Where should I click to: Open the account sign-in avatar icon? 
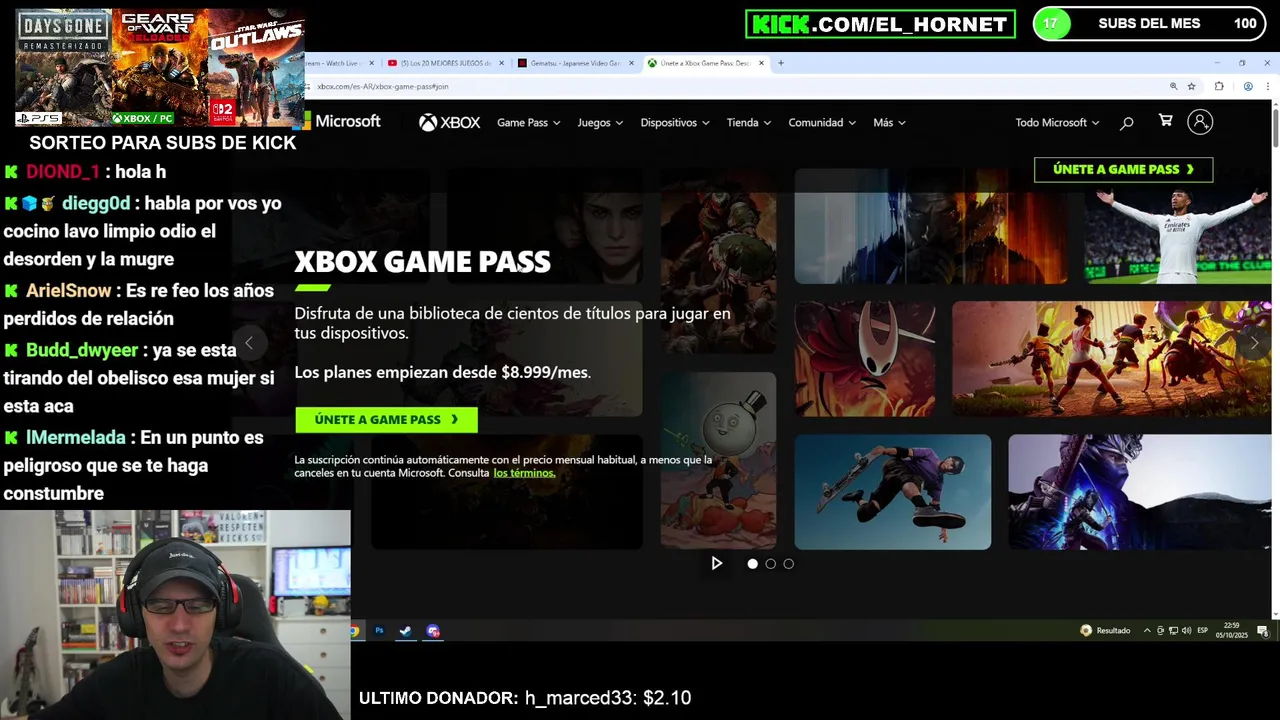[1200, 122]
